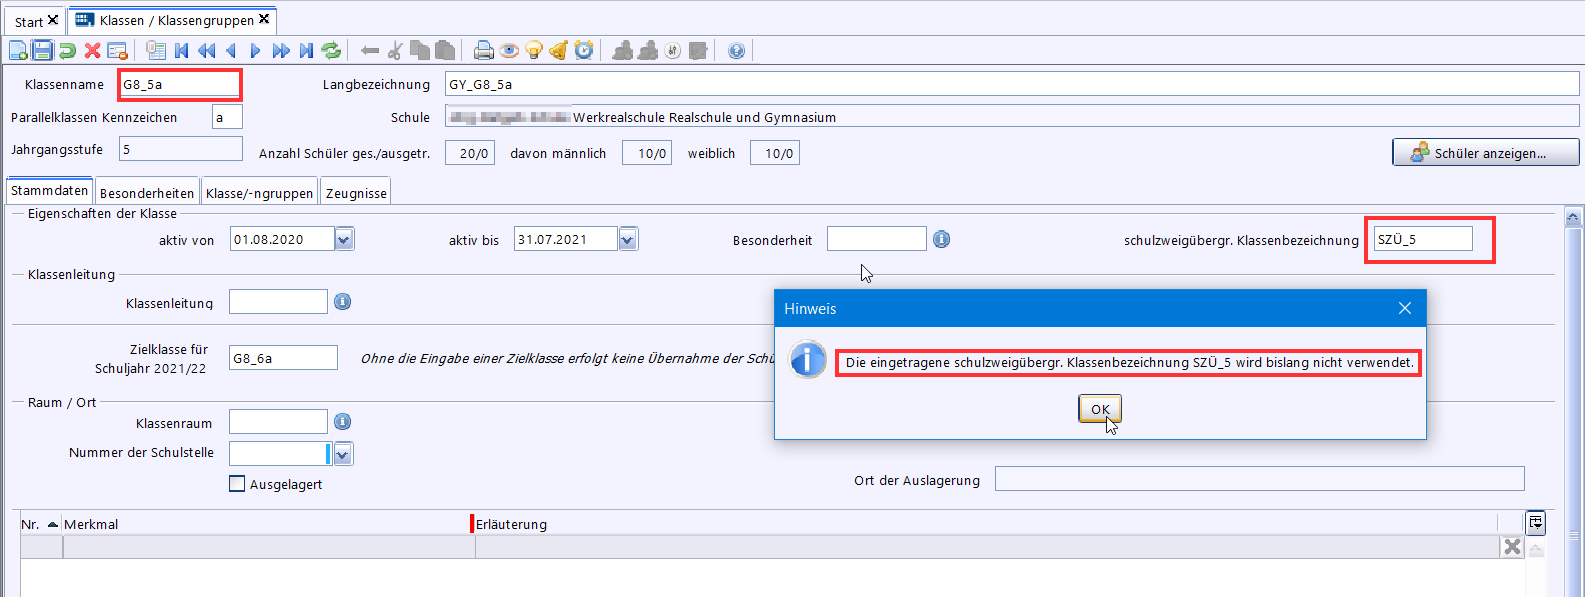
Task: Open the 'aktiv von' date dropdown
Action: (344, 239)
